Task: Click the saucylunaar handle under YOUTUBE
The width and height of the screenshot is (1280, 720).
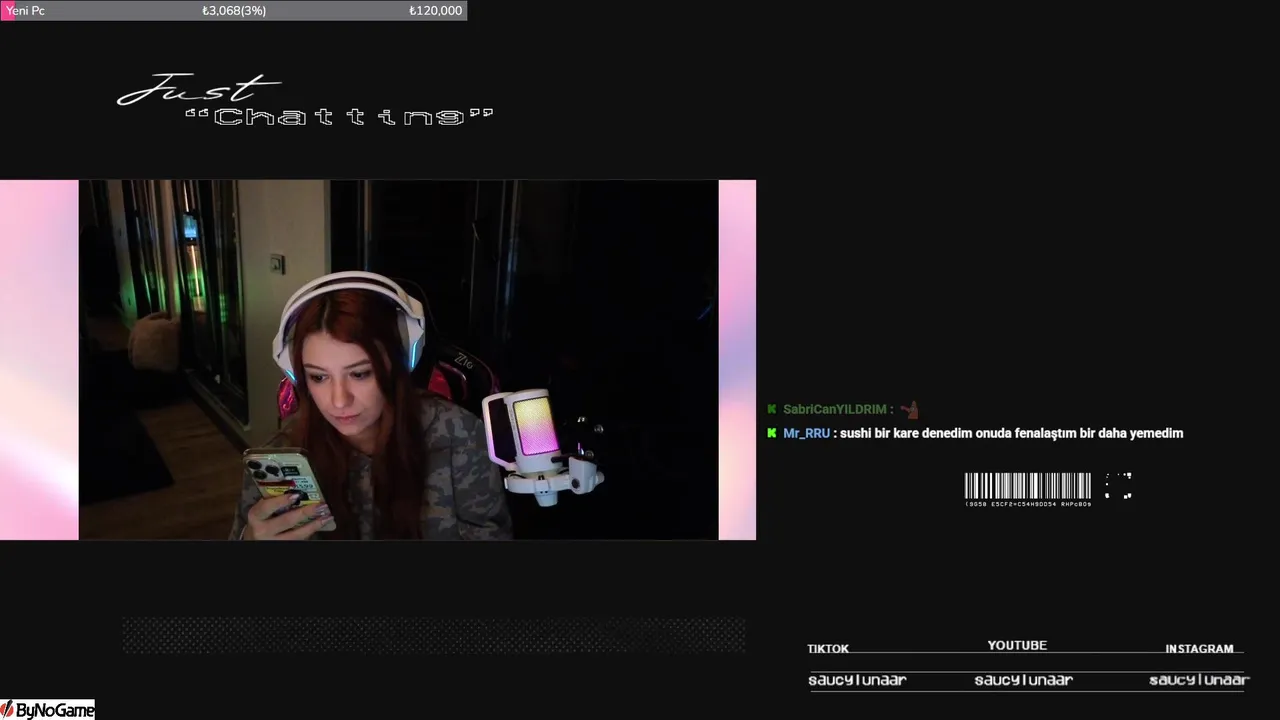Action: (x=1023, y=680)
